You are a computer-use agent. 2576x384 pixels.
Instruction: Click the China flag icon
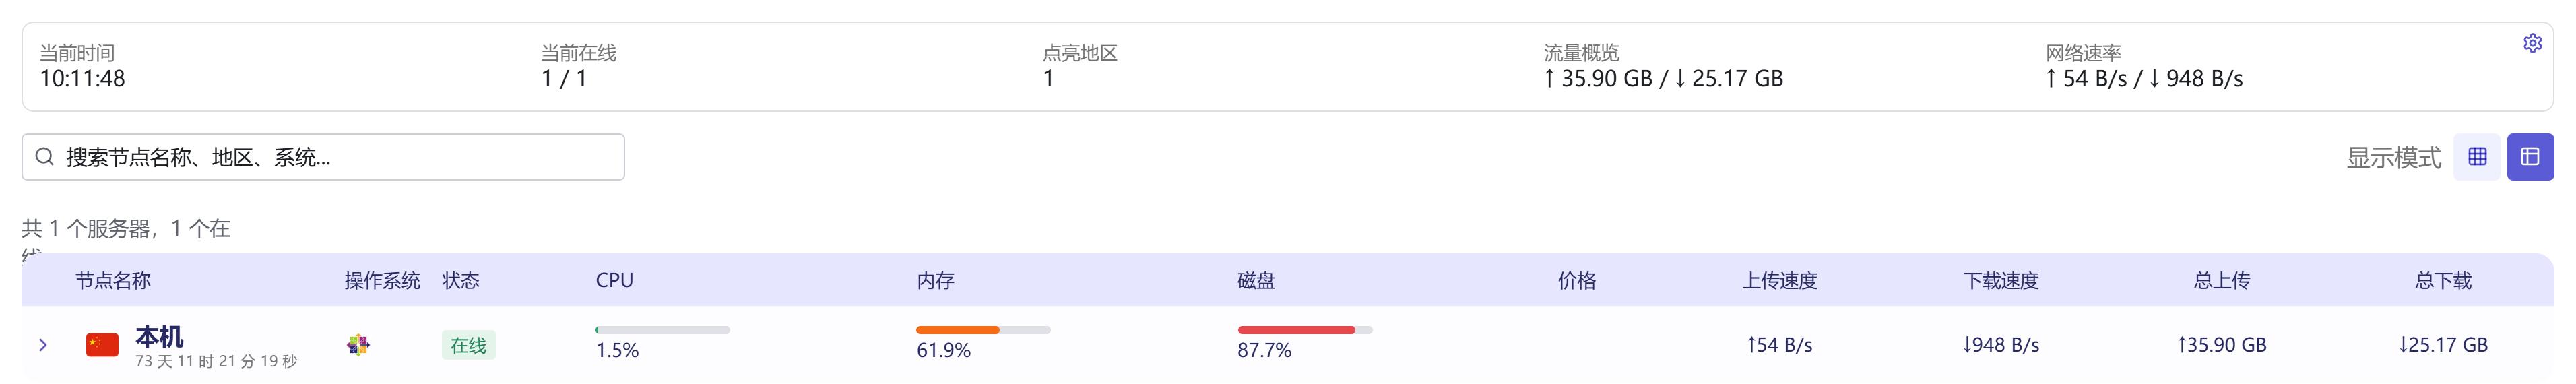click(102, 345)
